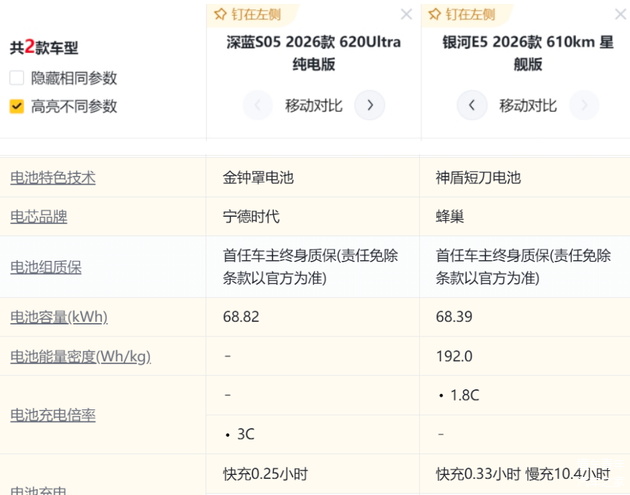Select the 宁德时代 cell brand value
The height and width of the screenshot is (495, 630).
pos(251,216)
